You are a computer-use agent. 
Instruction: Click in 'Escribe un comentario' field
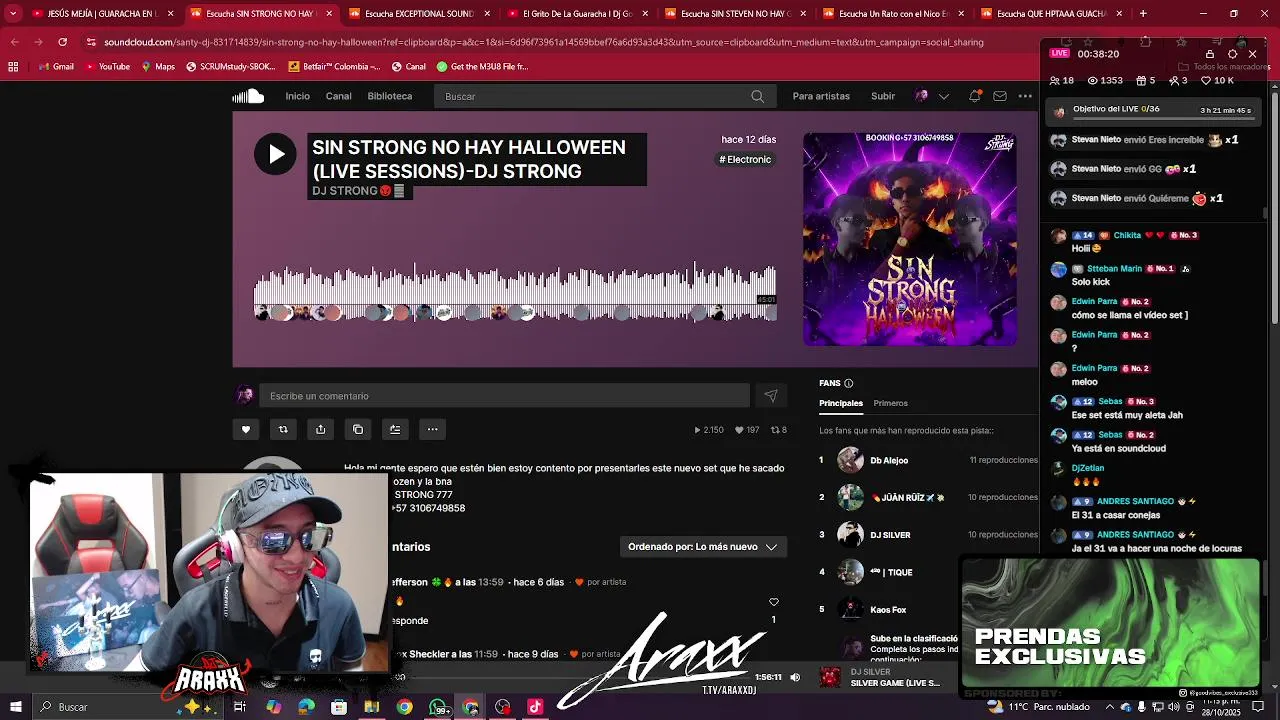click(x=504, y=396)
